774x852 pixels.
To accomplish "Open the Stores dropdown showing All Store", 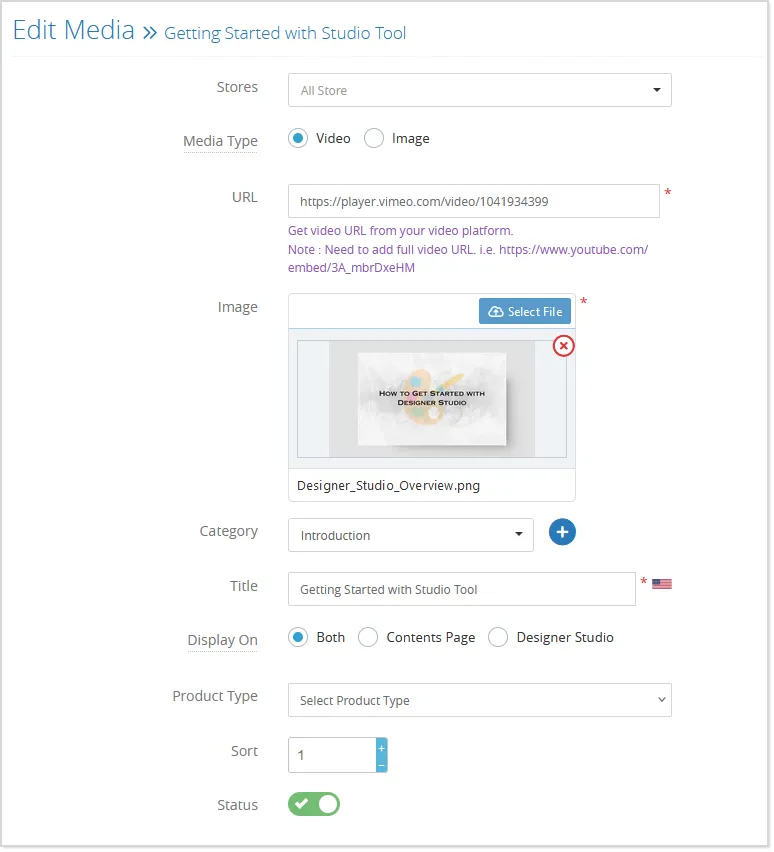I will point(481,90).
